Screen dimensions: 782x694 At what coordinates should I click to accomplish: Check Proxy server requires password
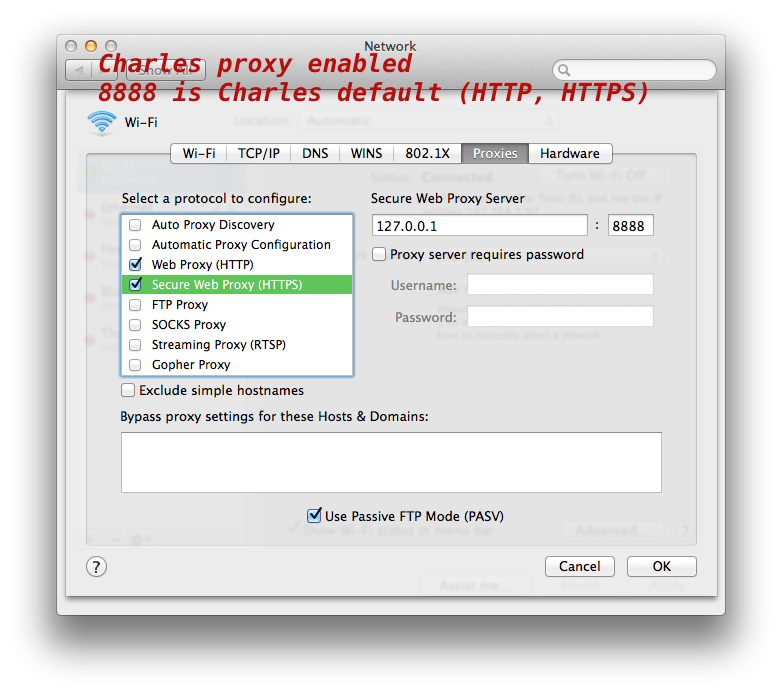click(379, 254)
